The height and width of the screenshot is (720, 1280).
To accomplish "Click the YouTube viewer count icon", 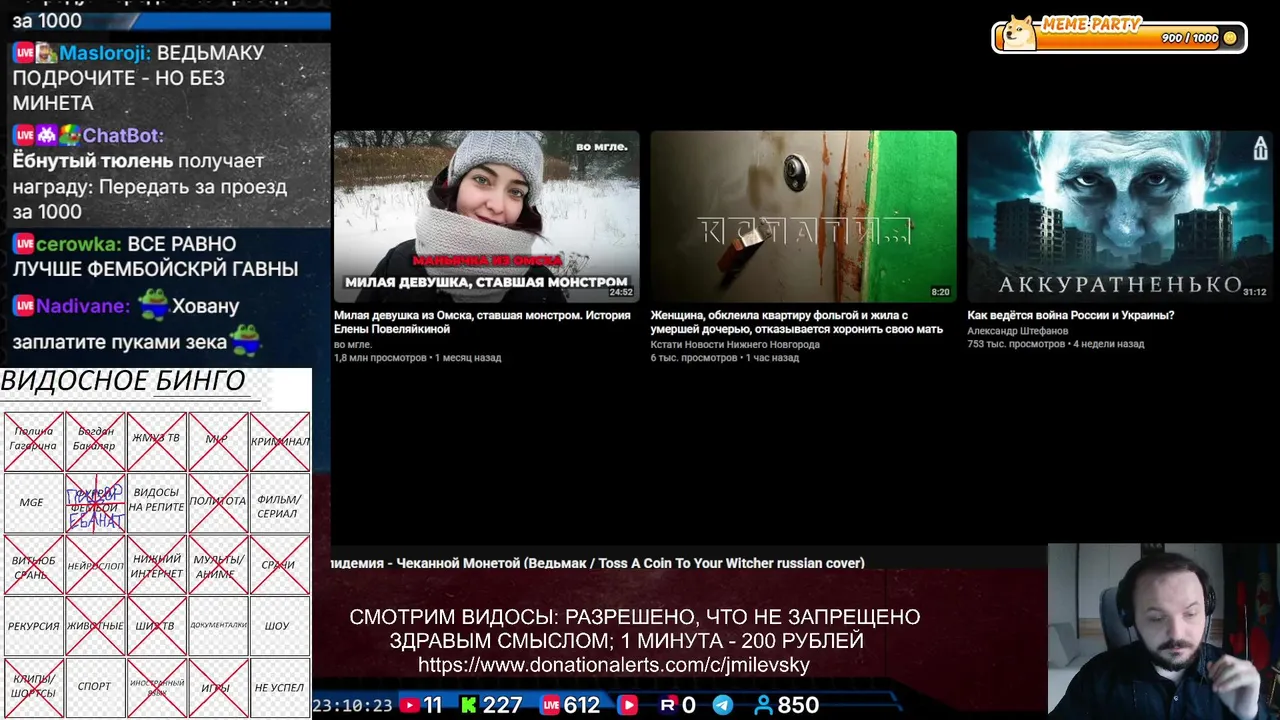I will click(409, 705).
